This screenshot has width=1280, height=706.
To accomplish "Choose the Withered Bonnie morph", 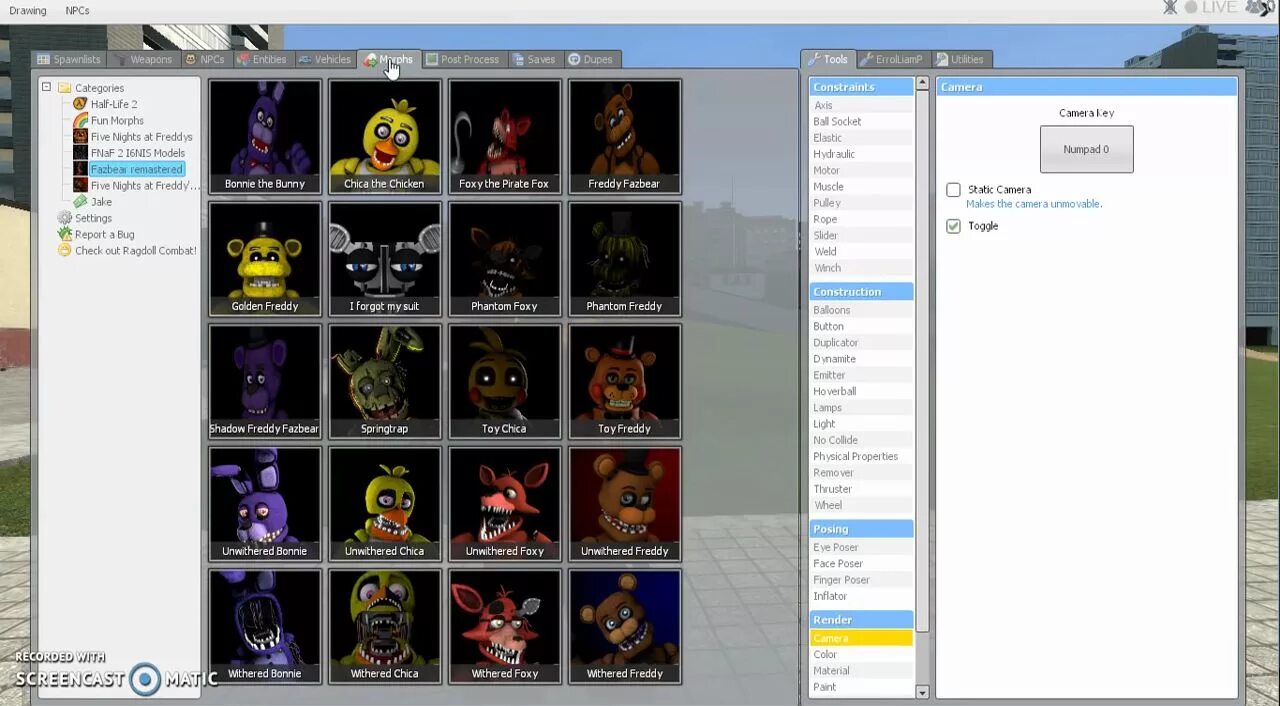I will [265, 626].
